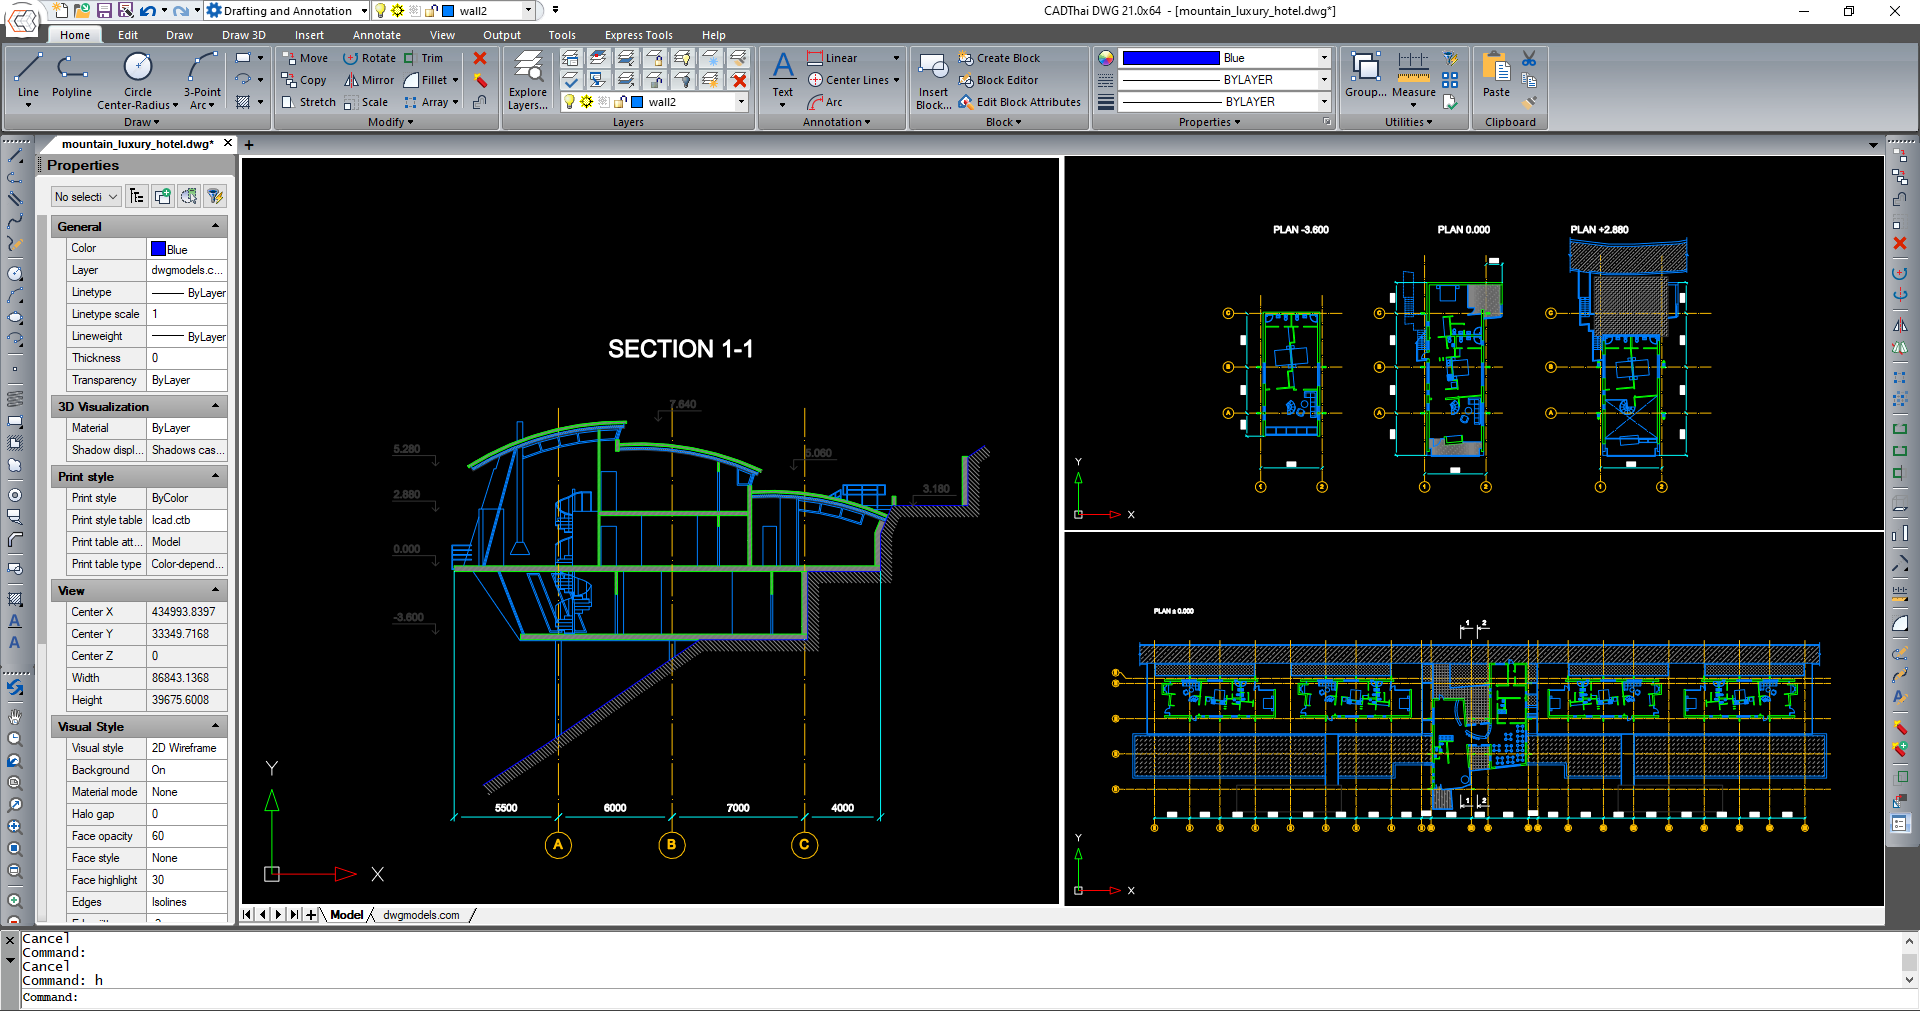
Task: Click the red X Delete tool in Modify
Action: (480, 58)
